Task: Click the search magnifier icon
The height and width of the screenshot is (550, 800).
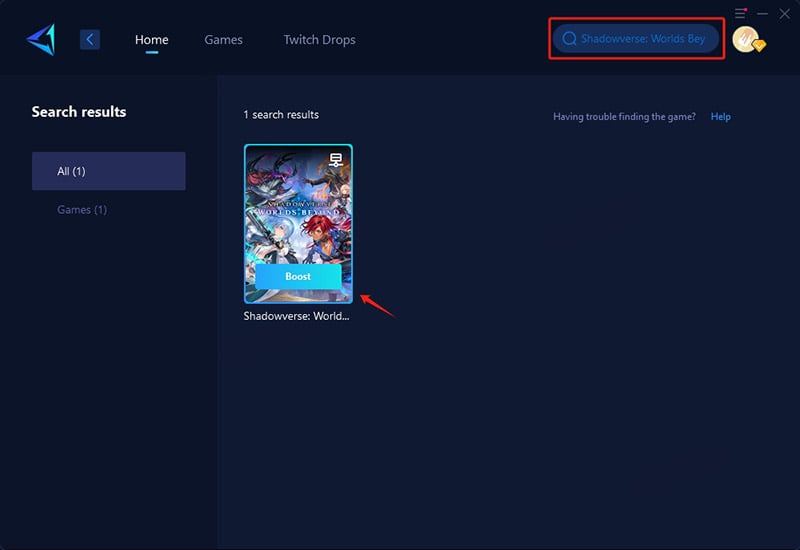Action: point(569,39)
